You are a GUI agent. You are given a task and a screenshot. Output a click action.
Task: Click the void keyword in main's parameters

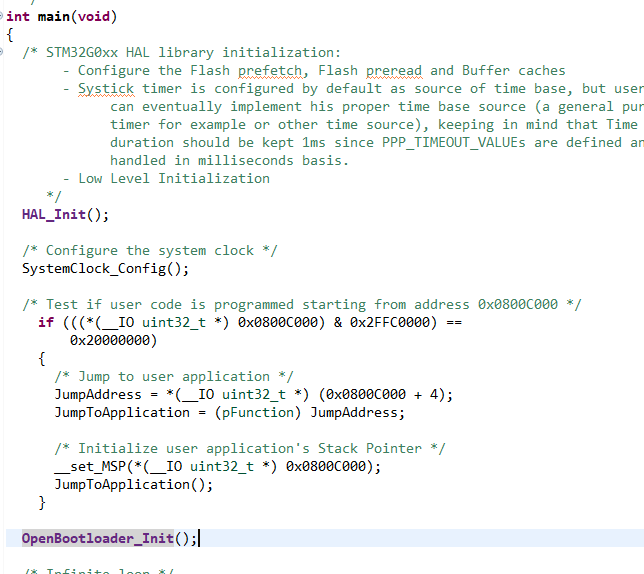(x=94, y=17)
